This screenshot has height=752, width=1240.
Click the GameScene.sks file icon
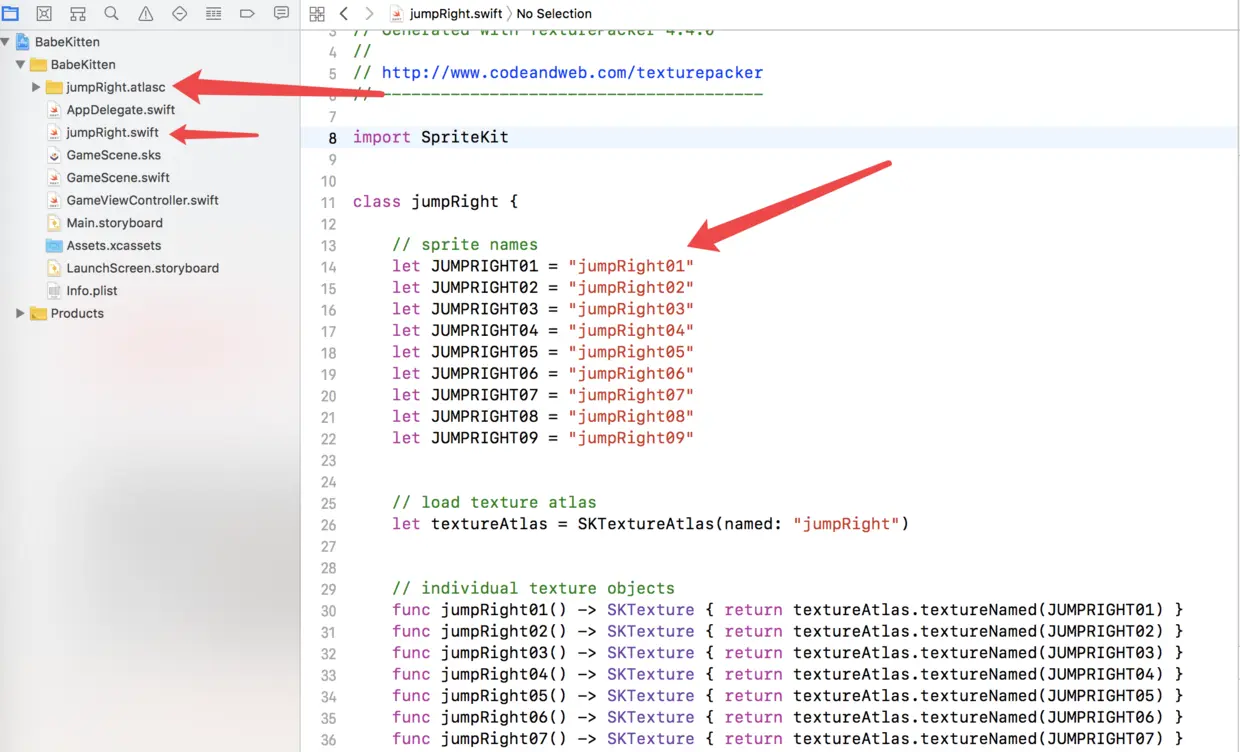point(55,155)
